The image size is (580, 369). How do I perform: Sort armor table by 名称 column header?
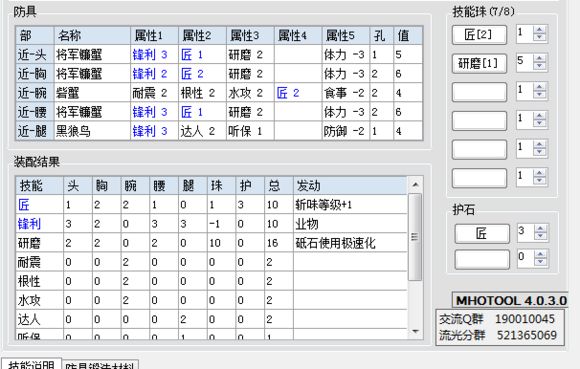point(92,36)
